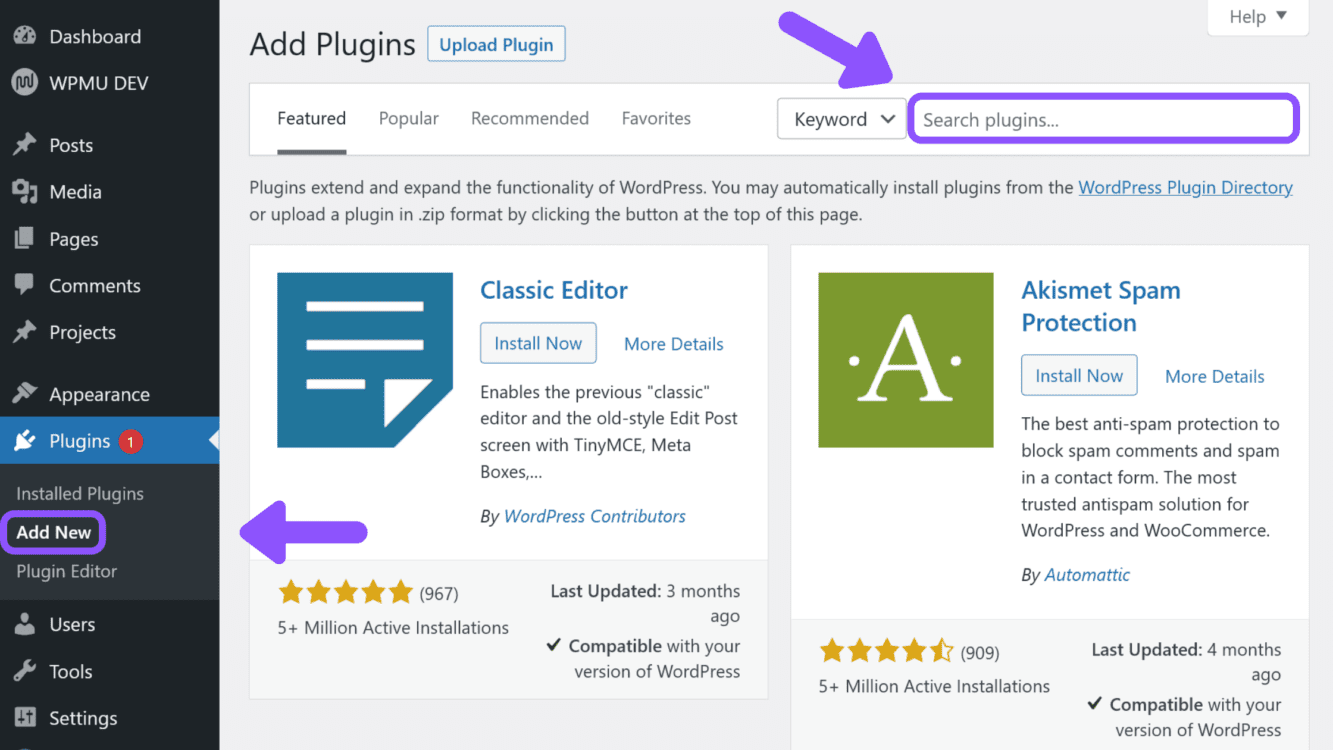Image resolution: width=1333 pixels, height=750 pixels.
Task: Open the Settings sliders icon
Action: pos(25,718)
